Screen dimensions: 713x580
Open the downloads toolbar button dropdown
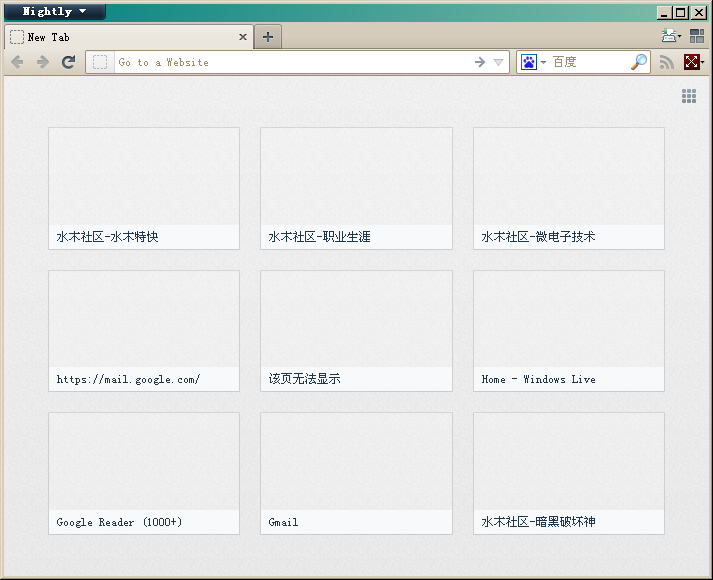(671, 35)
